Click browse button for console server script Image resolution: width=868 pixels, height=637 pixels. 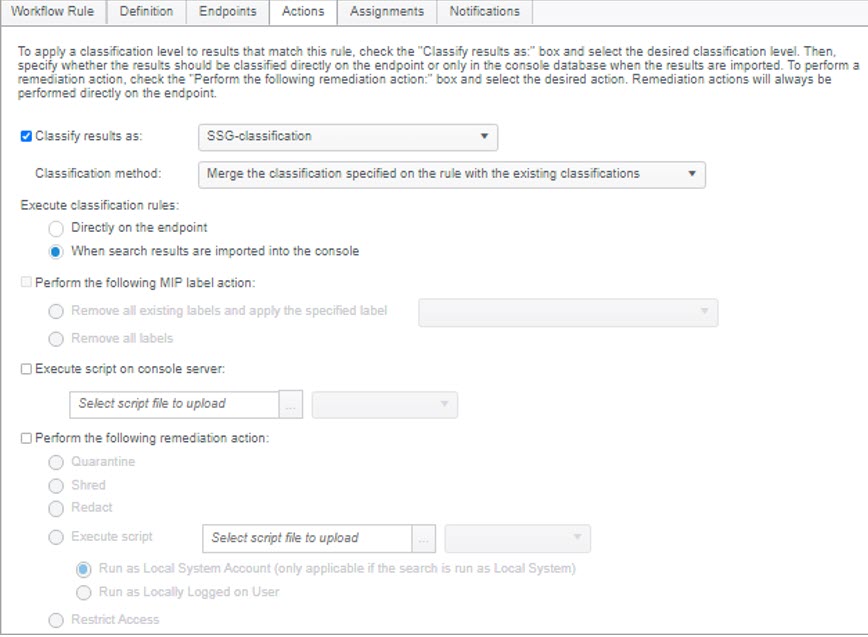point(290,404)
